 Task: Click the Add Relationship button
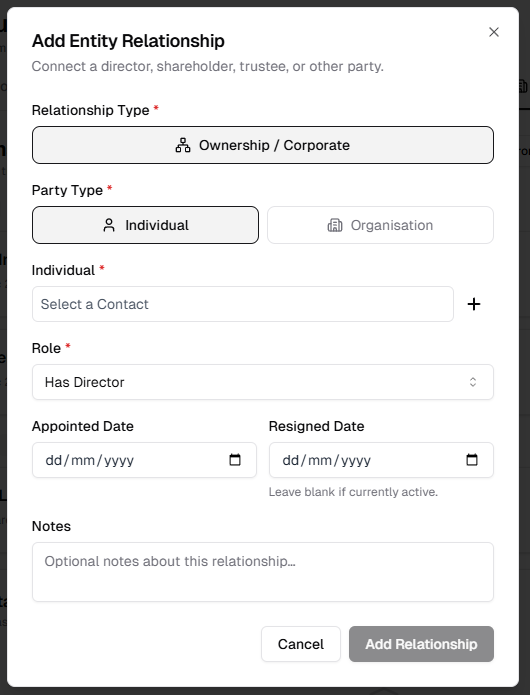tap(421, 644)
